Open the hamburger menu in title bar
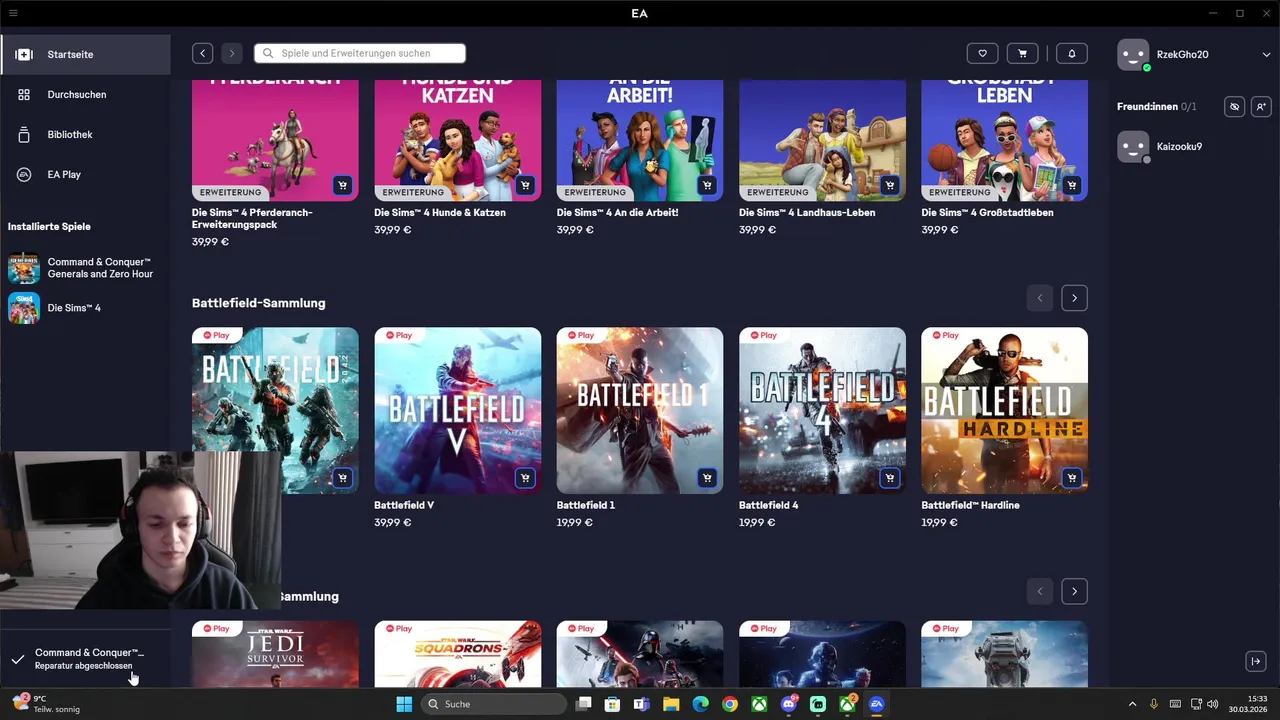 tap(13, 13)
